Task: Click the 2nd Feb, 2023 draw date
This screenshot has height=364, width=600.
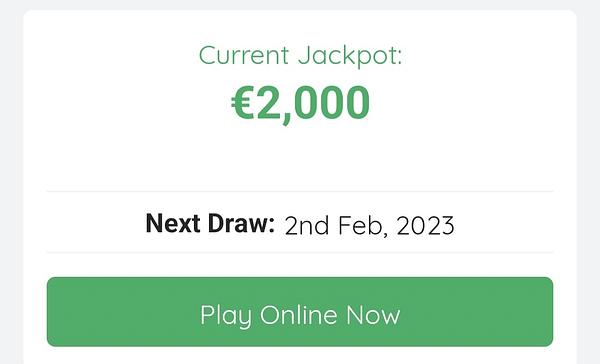Action: pos(369,225)
